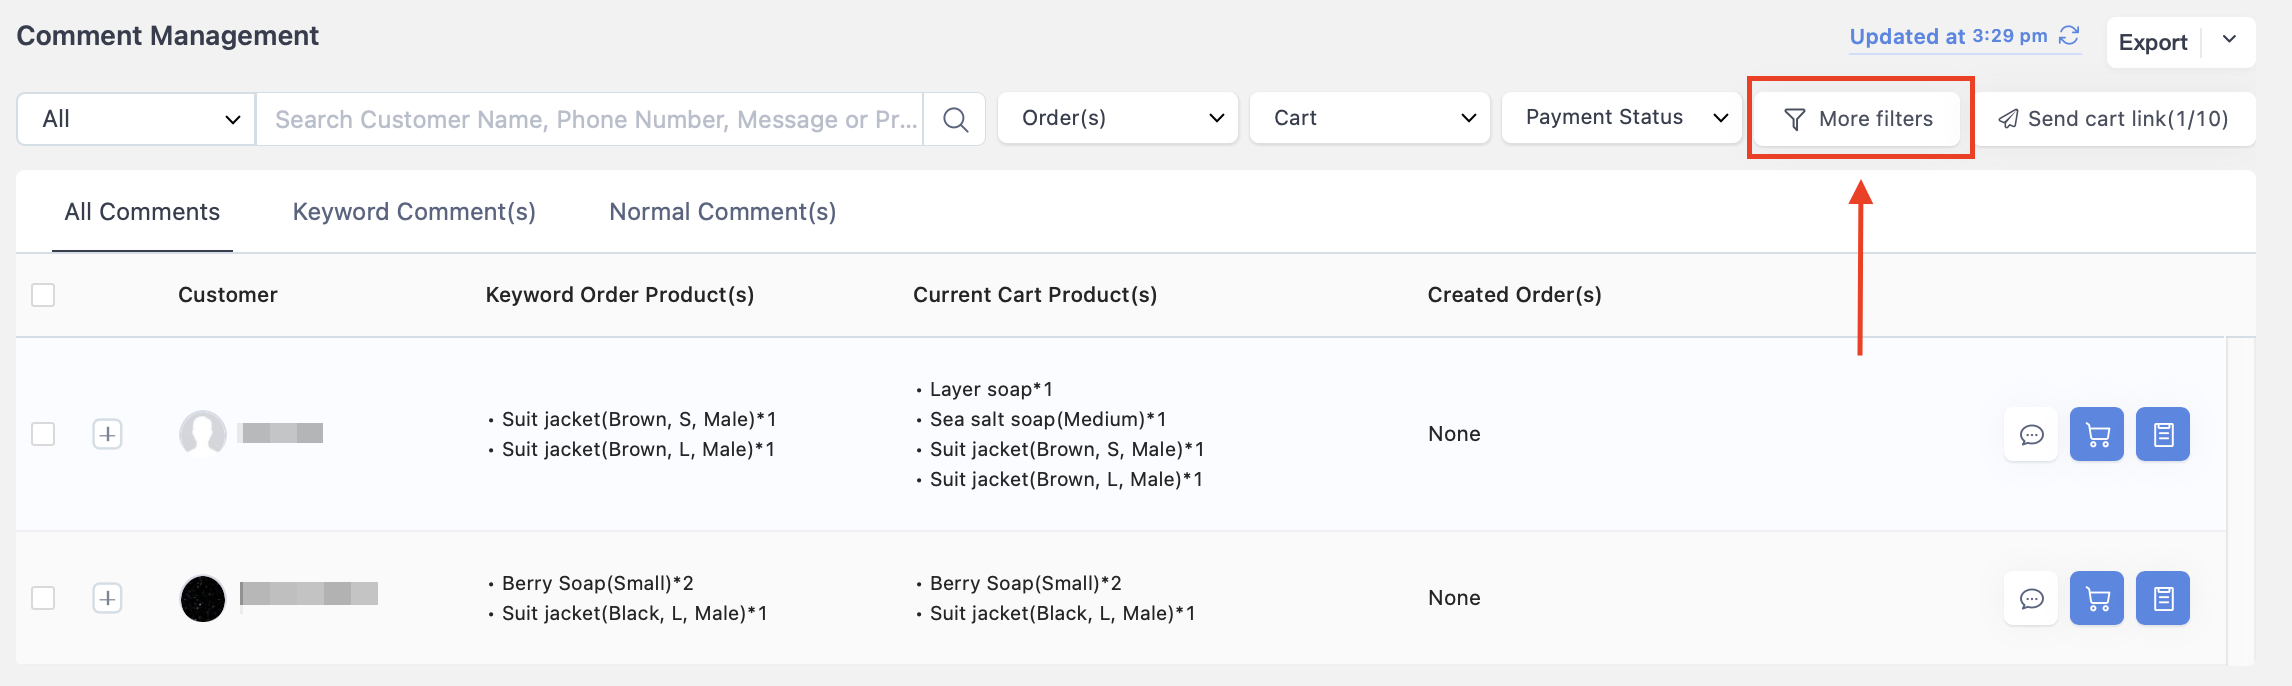Image resolution: width=2292 pixels, height=686 pixels.
Task: Switch to All Comments tab
Action: click(142, 212)
